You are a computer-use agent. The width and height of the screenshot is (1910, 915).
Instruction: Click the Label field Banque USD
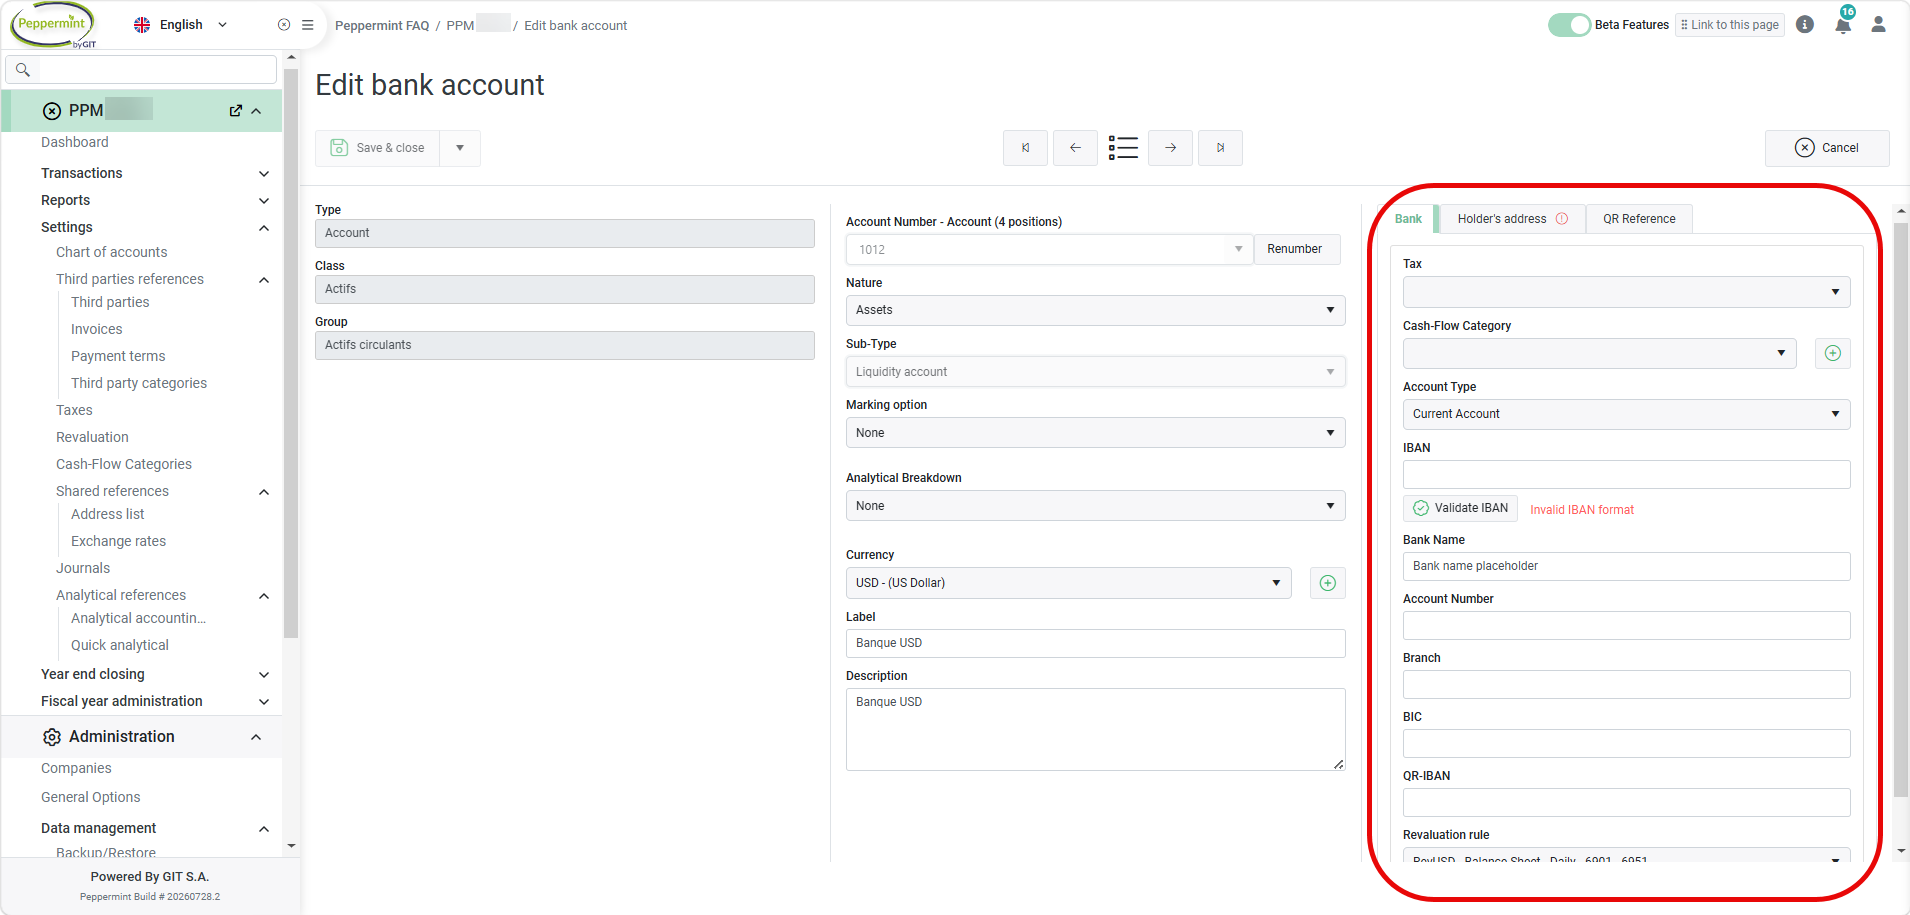coord(1095,643)
